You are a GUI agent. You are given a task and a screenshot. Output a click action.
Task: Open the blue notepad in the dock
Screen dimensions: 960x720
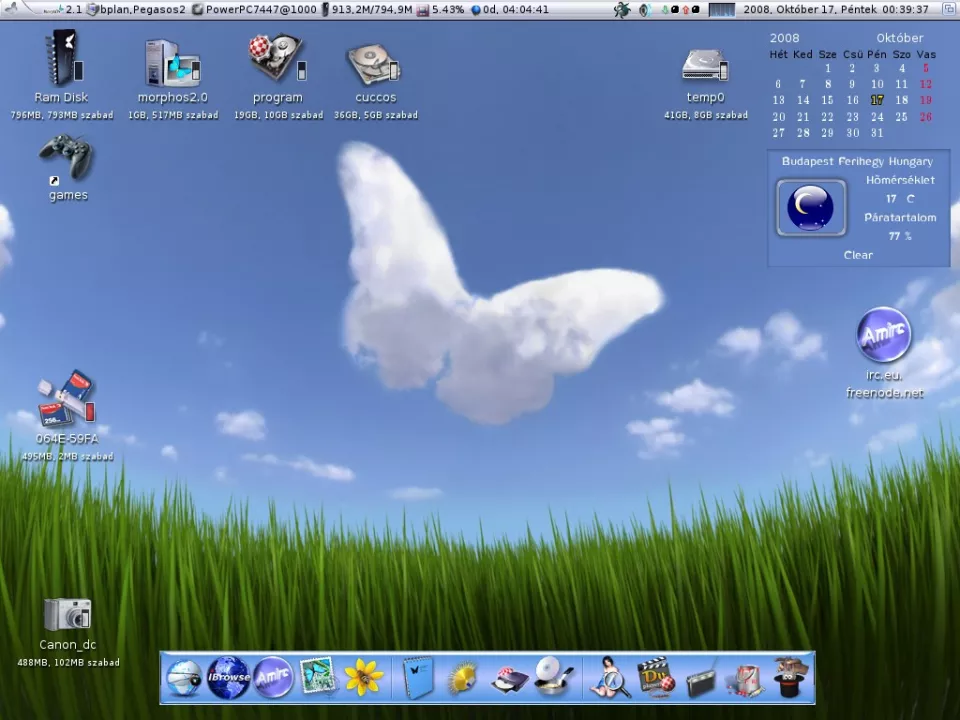coord(418,677)
